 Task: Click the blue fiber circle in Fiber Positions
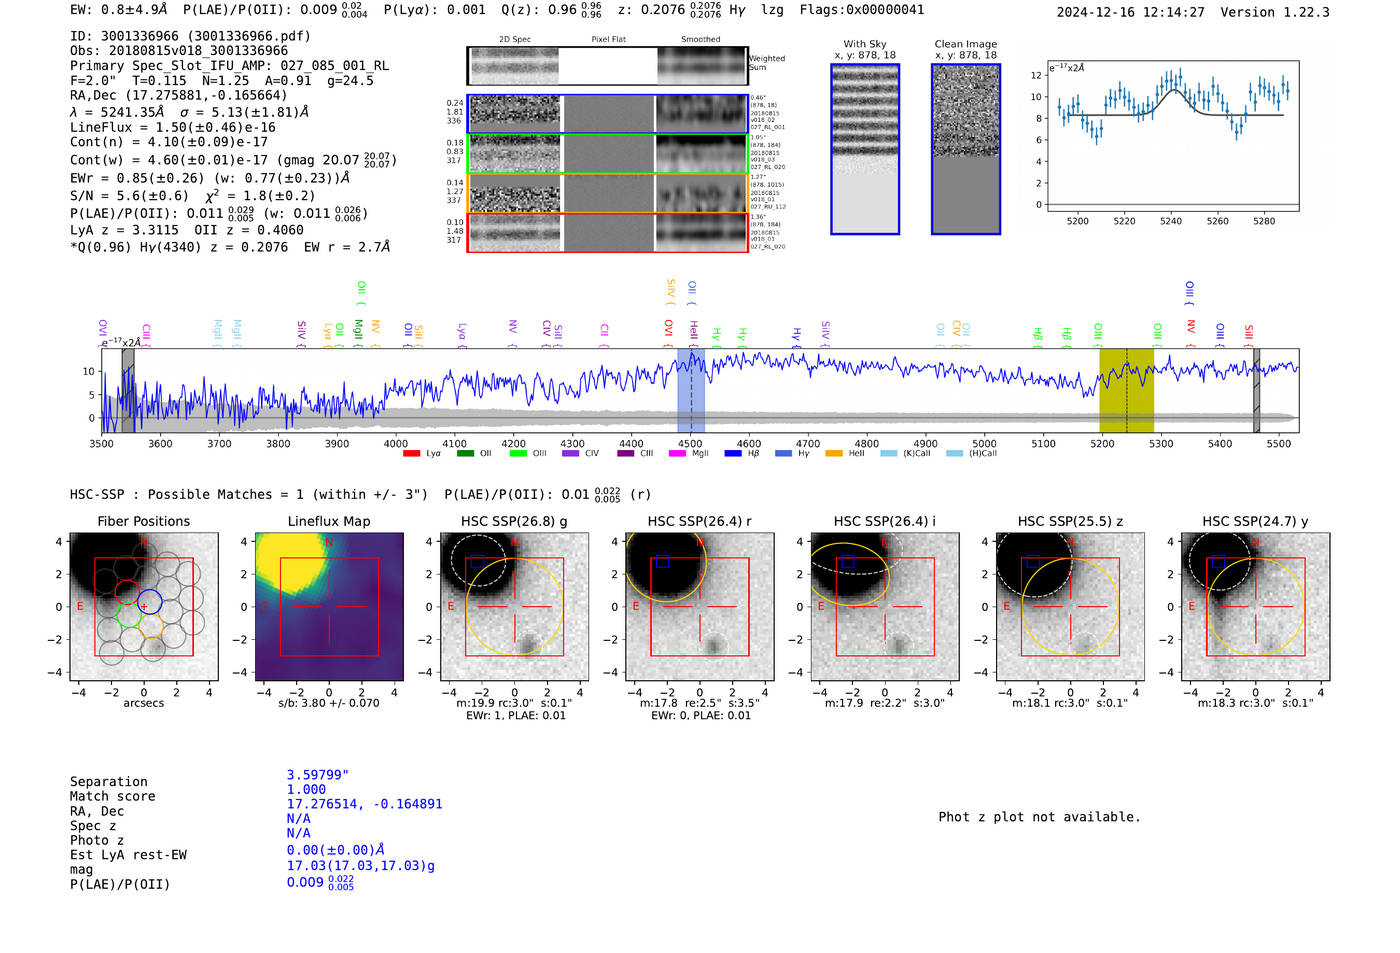[150, 602]
